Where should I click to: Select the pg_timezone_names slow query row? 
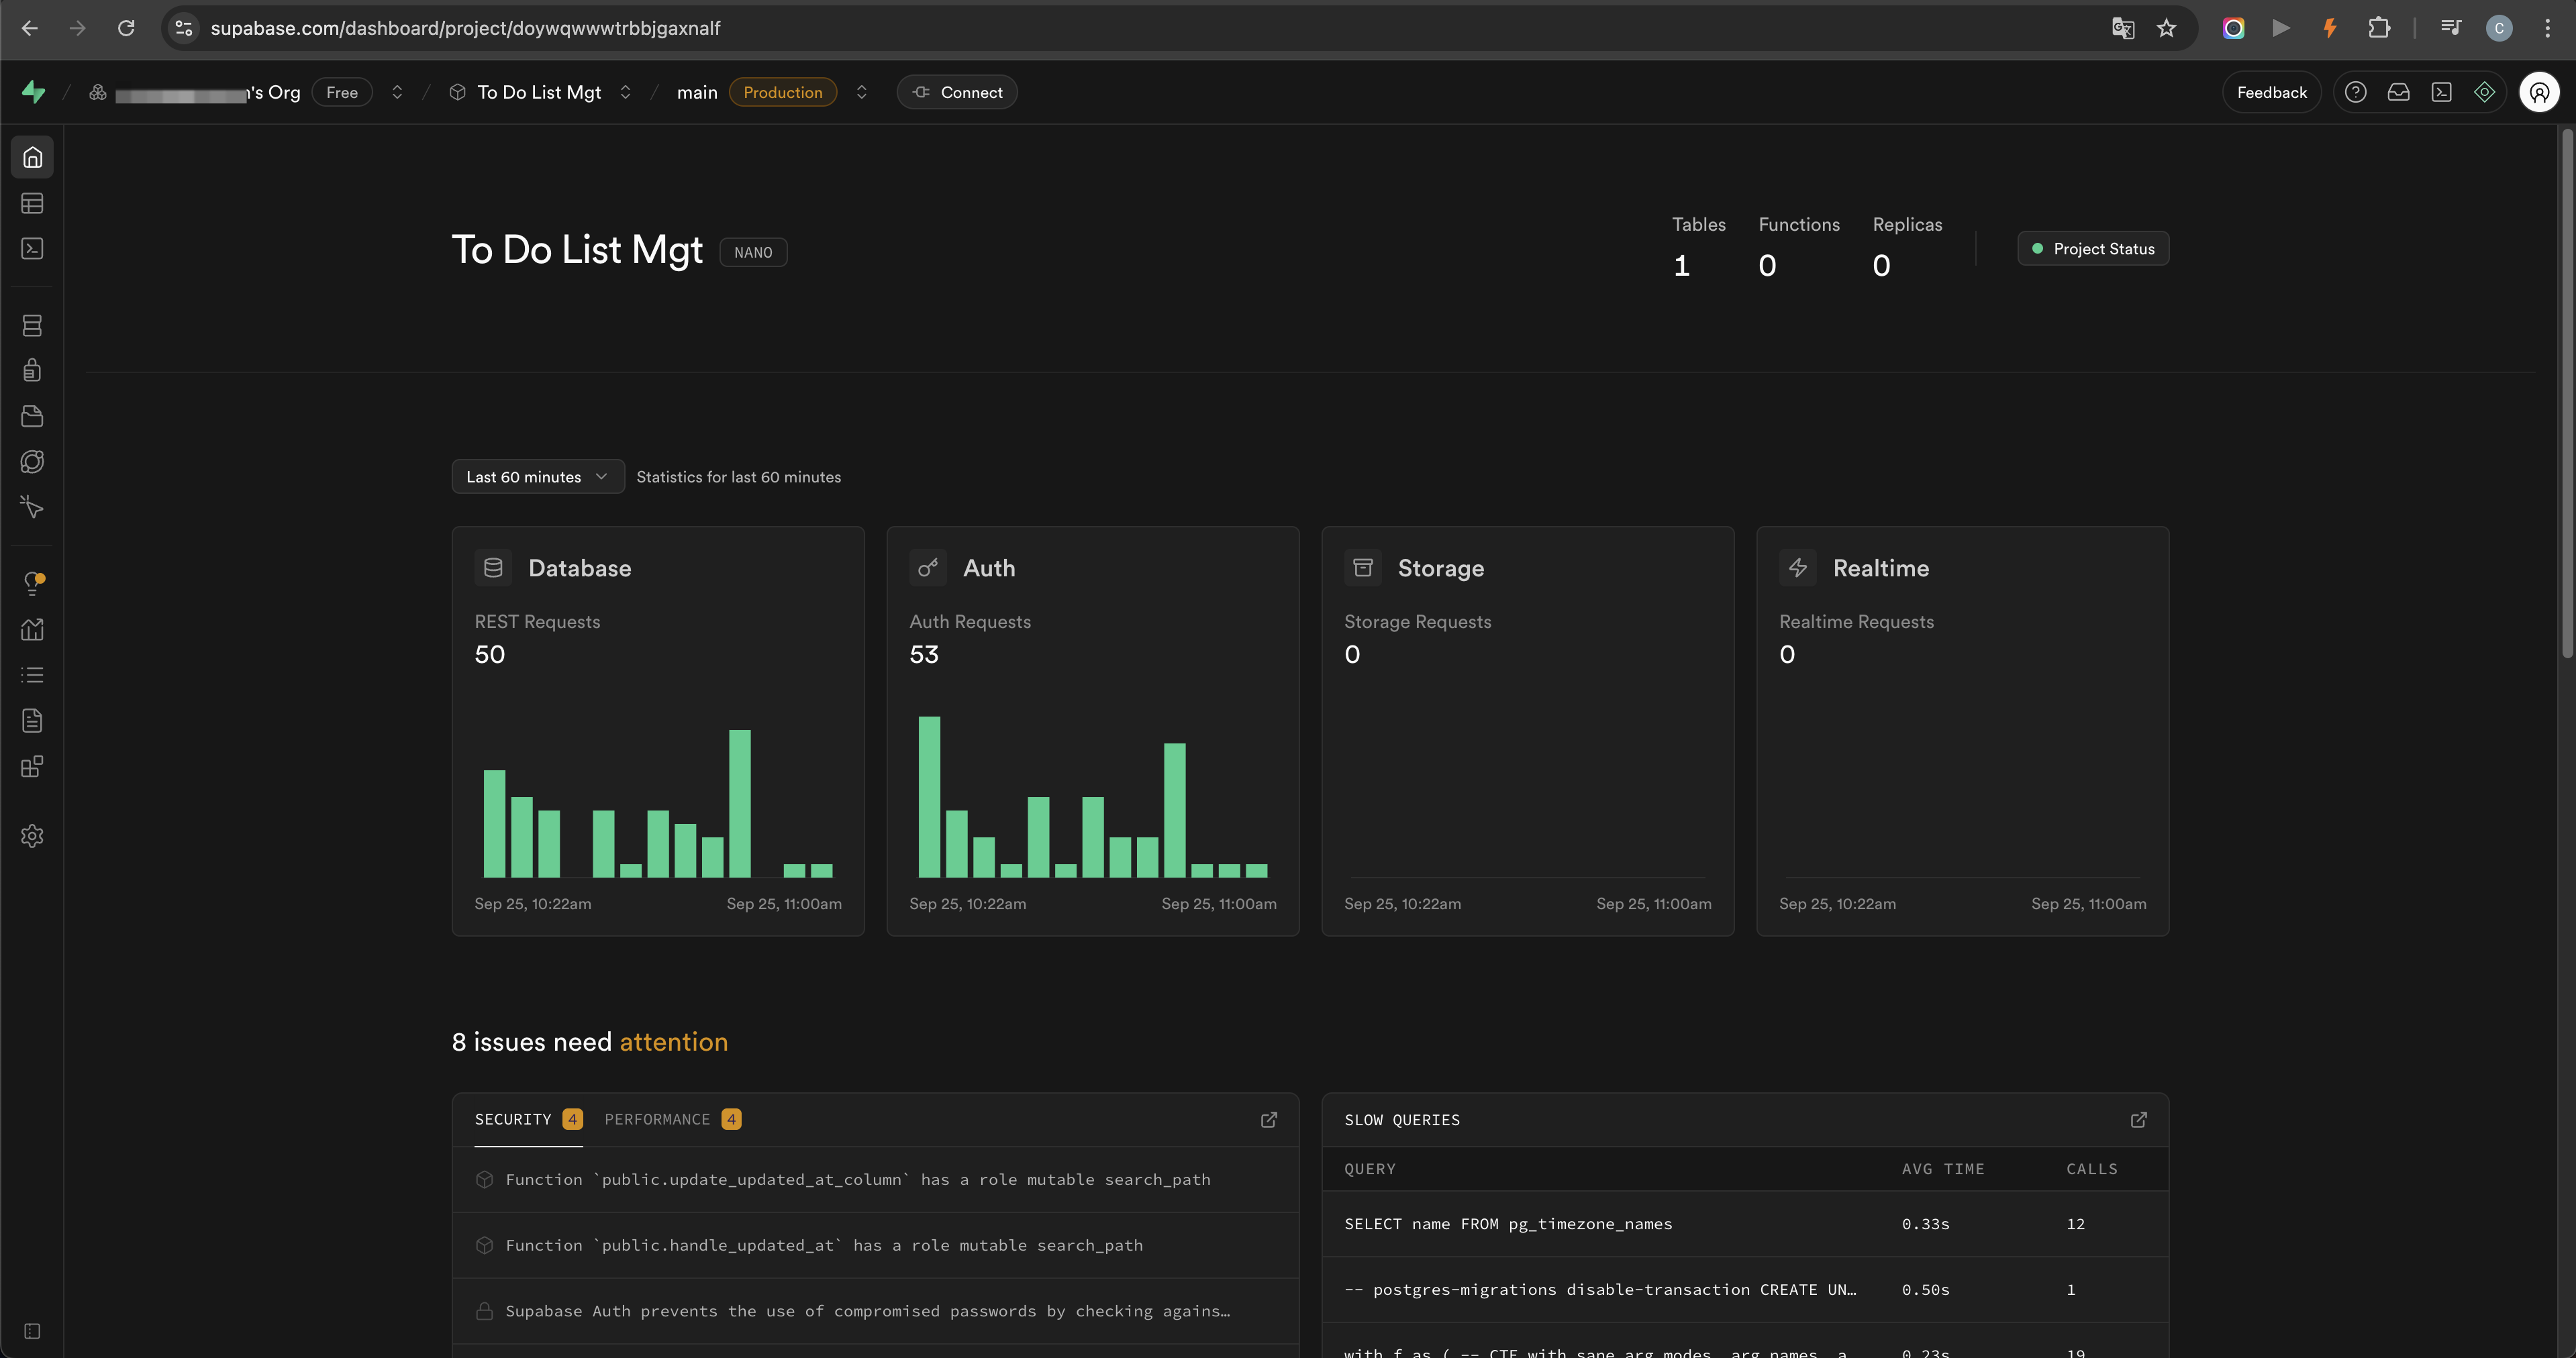point(1745,1224)
